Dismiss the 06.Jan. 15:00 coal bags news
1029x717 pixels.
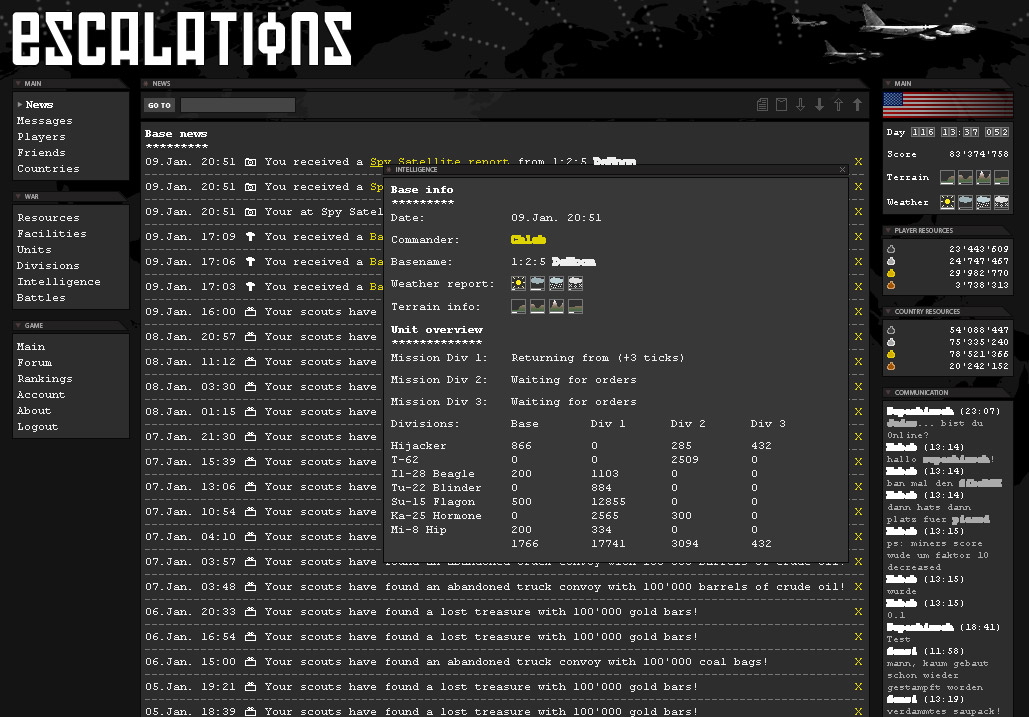[x=858, y=662]
